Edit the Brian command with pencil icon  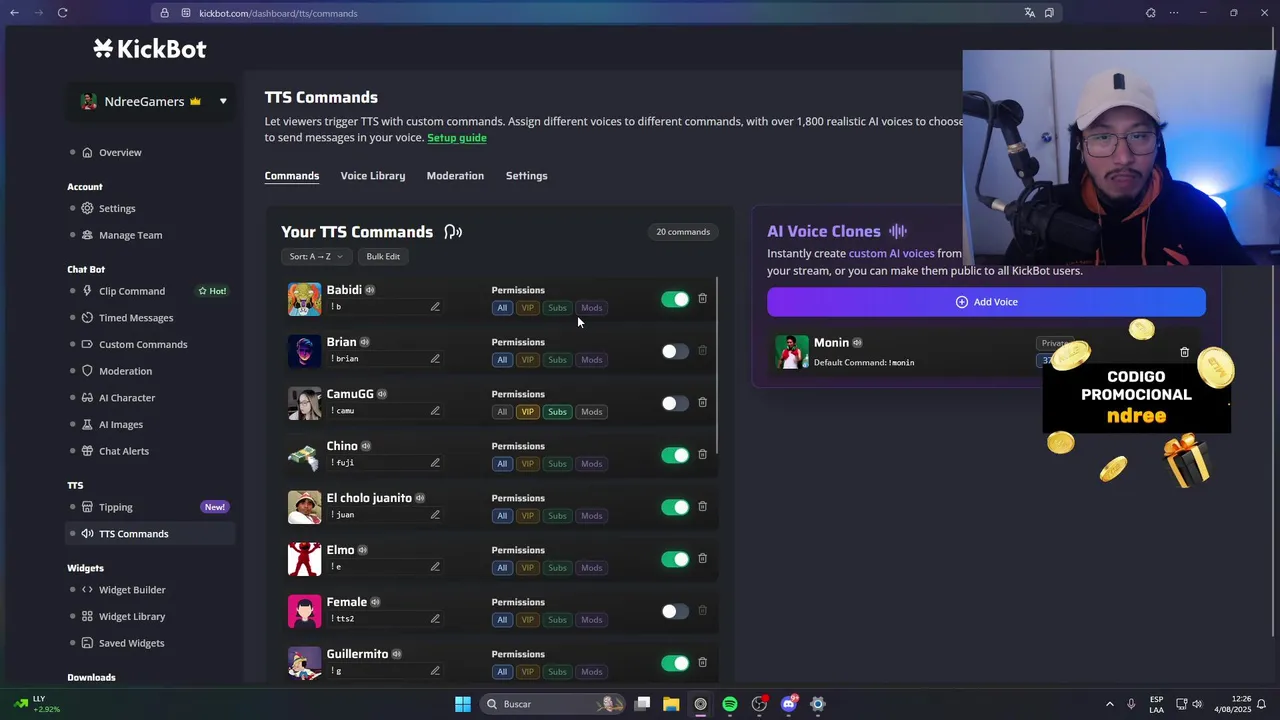pyautogui.click(x=435, y=359)
